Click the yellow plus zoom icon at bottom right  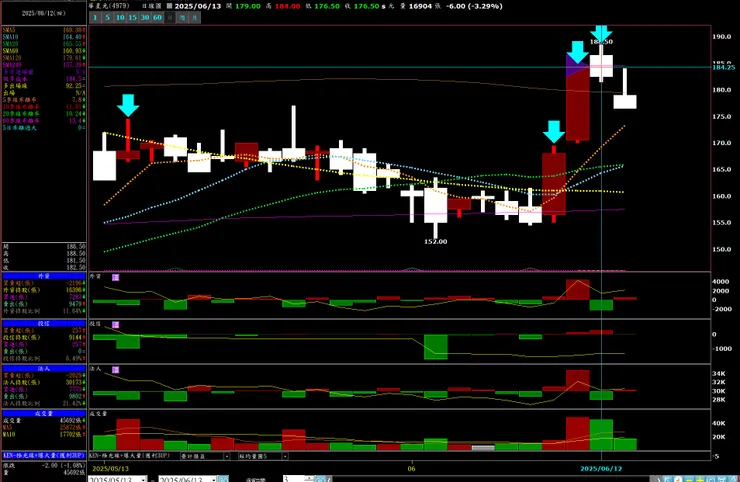[700, 479]
